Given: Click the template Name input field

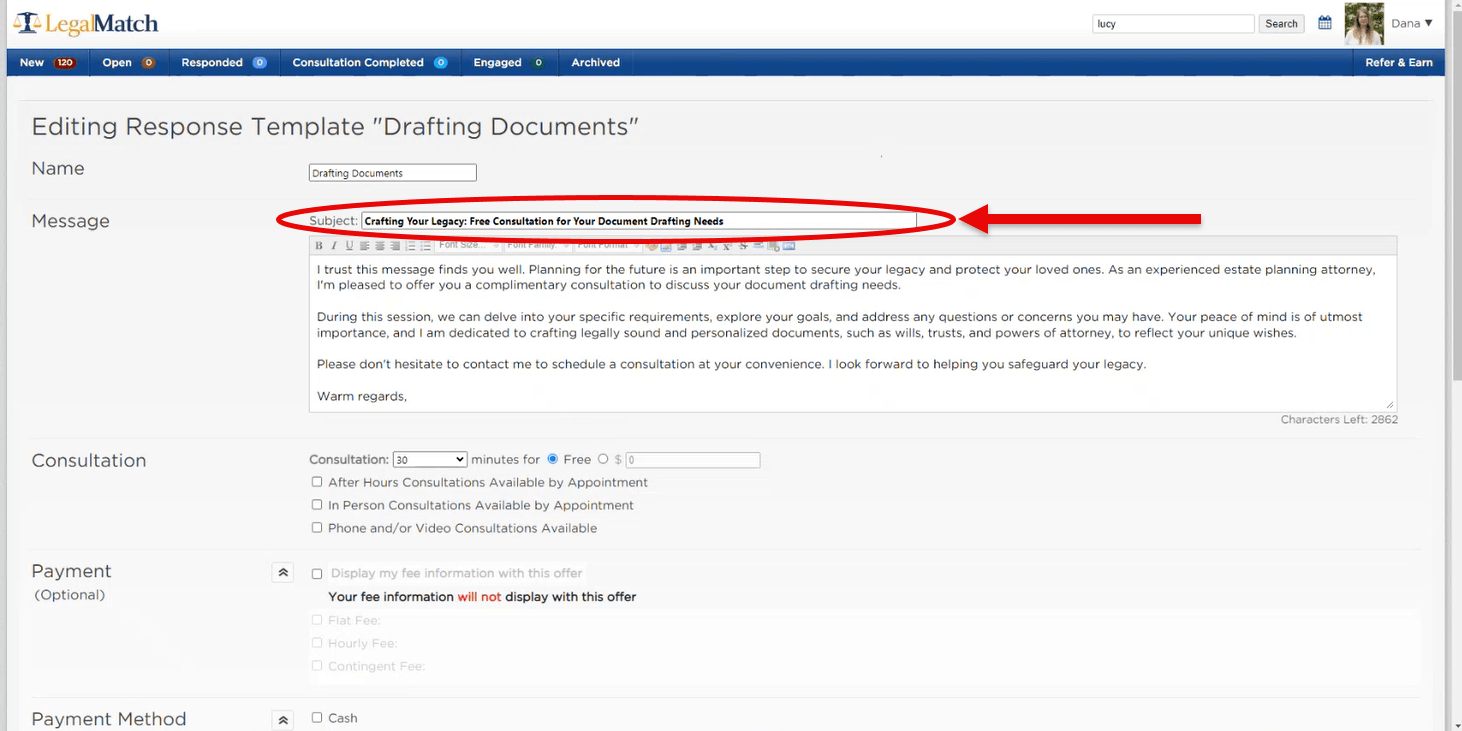Looking at the screenshot, I should [392, 173].
